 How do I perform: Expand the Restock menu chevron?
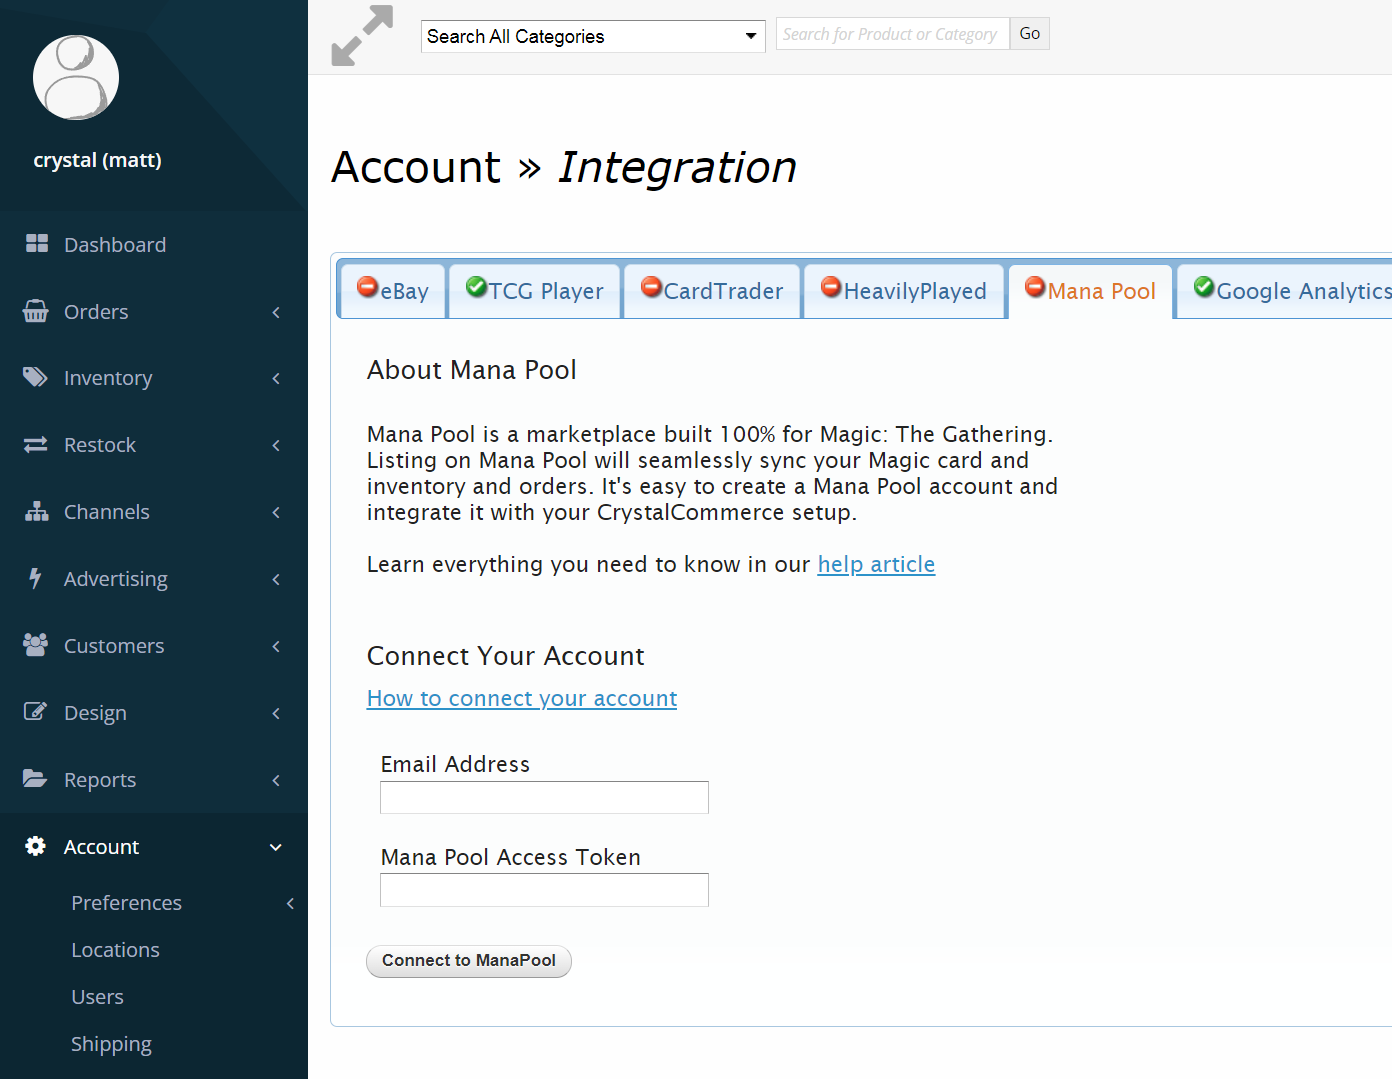[x=276, y=445]
